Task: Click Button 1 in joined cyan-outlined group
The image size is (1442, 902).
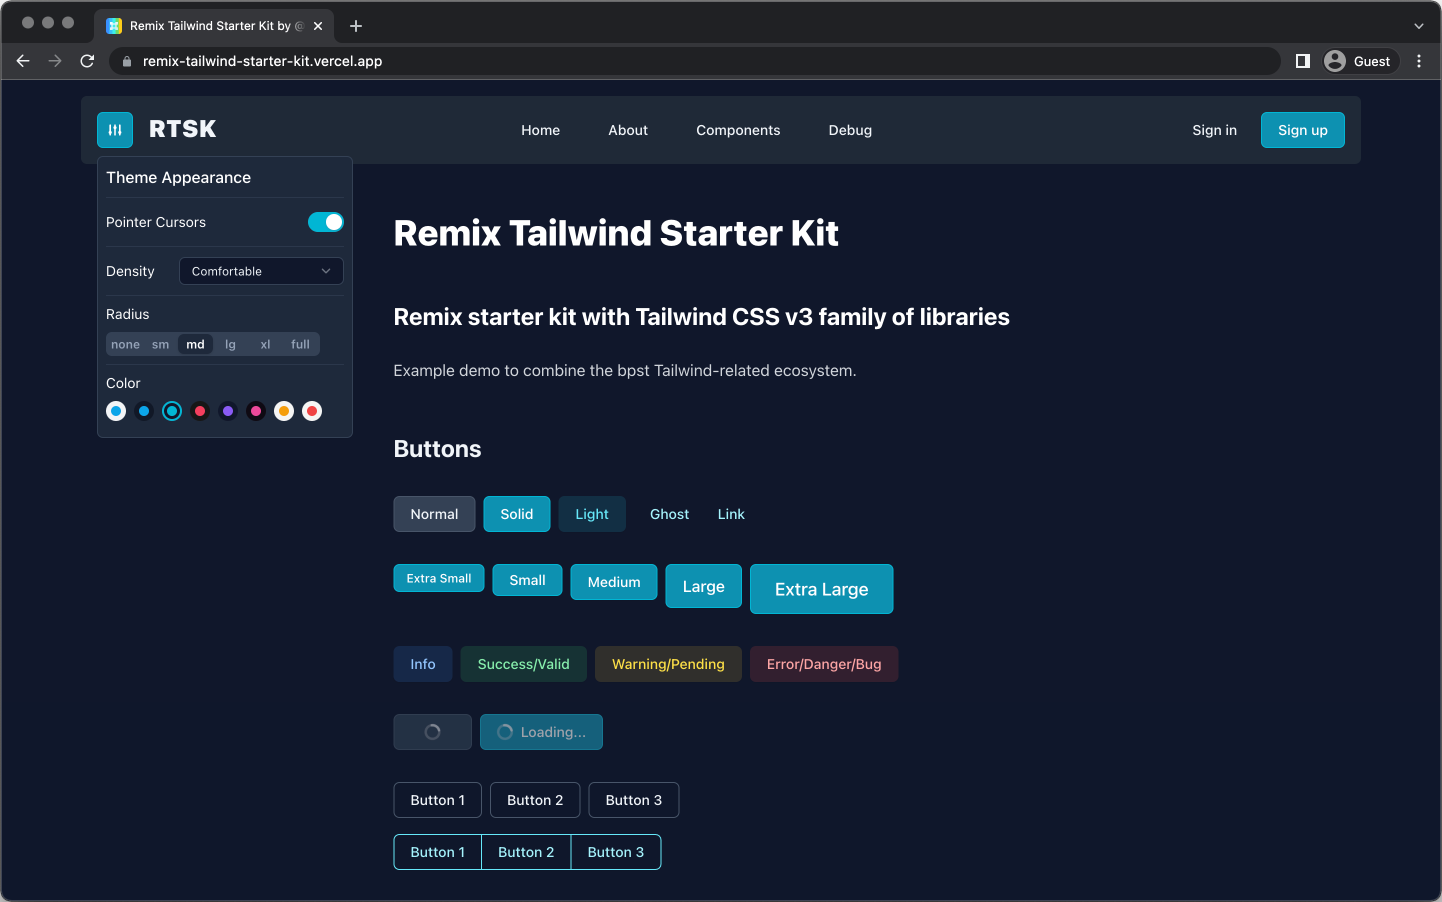Action: [x=438, y=852]
